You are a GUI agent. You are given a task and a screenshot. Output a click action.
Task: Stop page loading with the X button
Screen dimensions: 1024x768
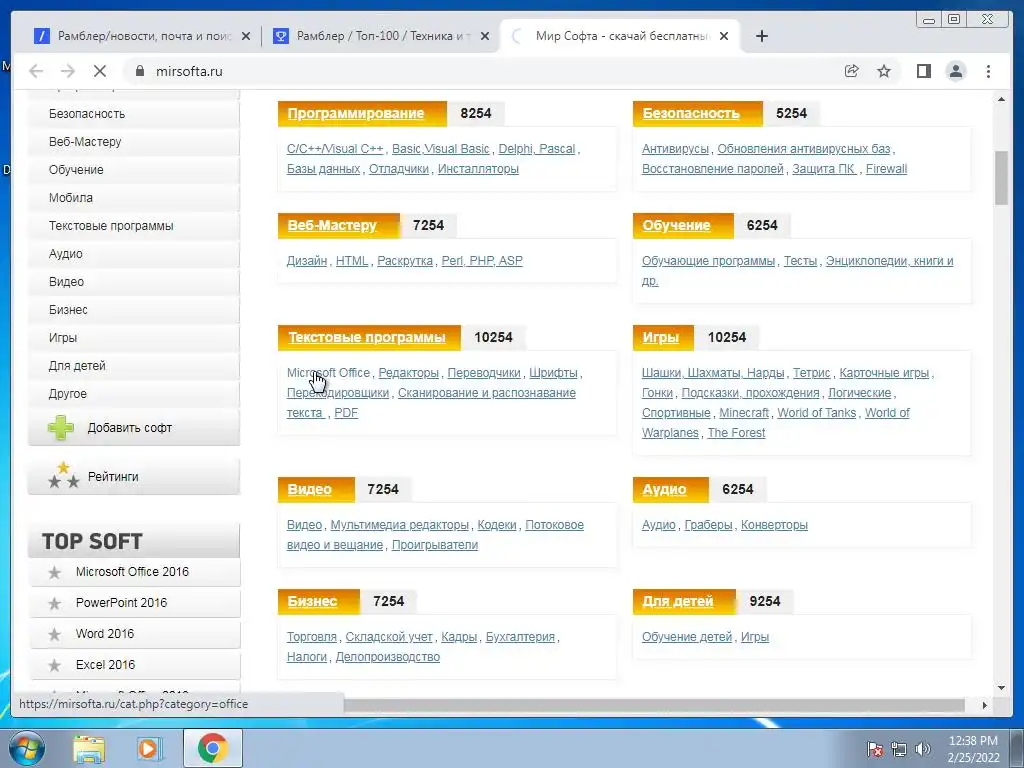pos(100,71)
